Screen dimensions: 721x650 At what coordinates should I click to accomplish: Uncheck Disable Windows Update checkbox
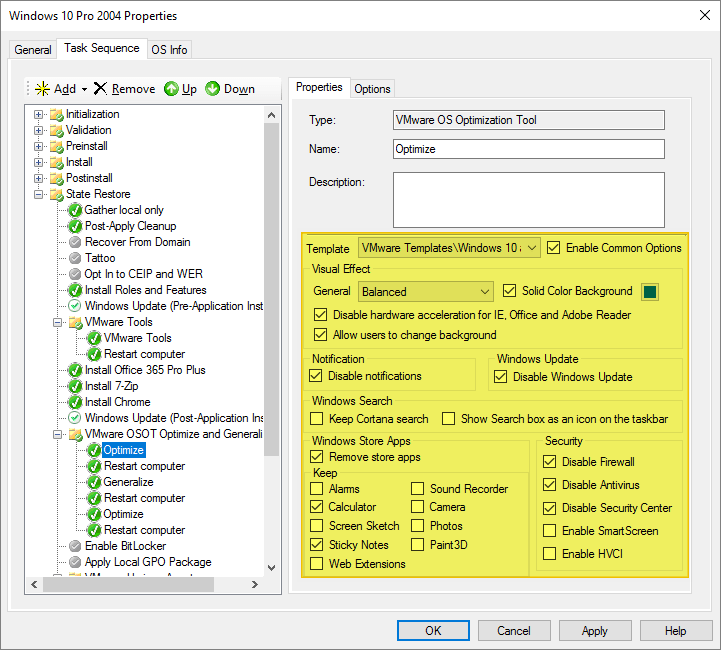coord(502,377)
